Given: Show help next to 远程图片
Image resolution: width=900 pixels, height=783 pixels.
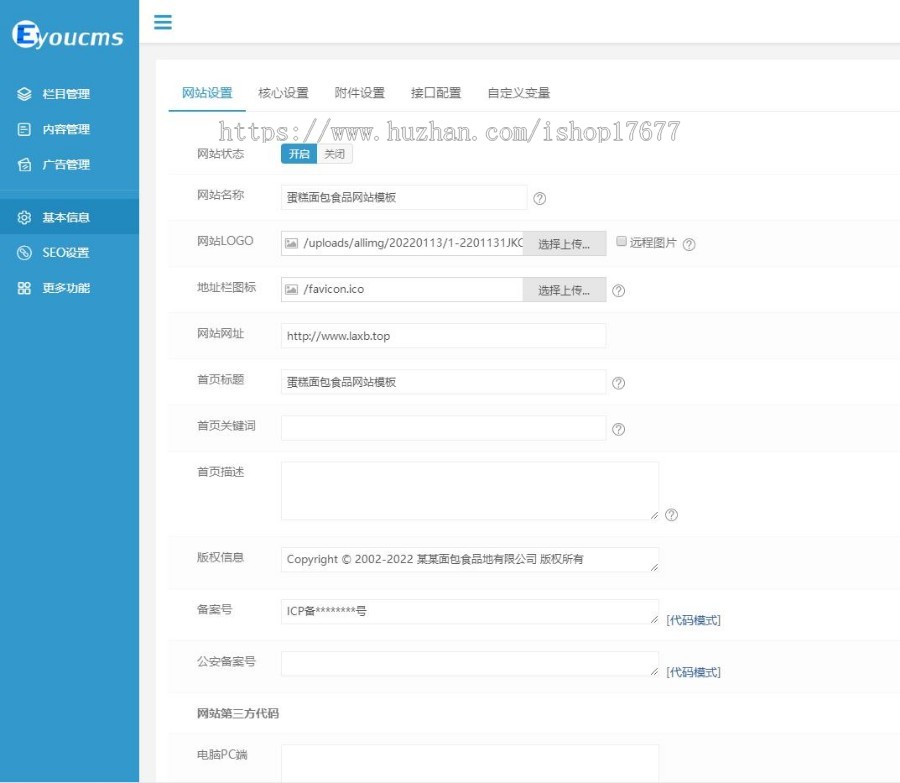Looking at the screenshot, I should click(689, 245).
